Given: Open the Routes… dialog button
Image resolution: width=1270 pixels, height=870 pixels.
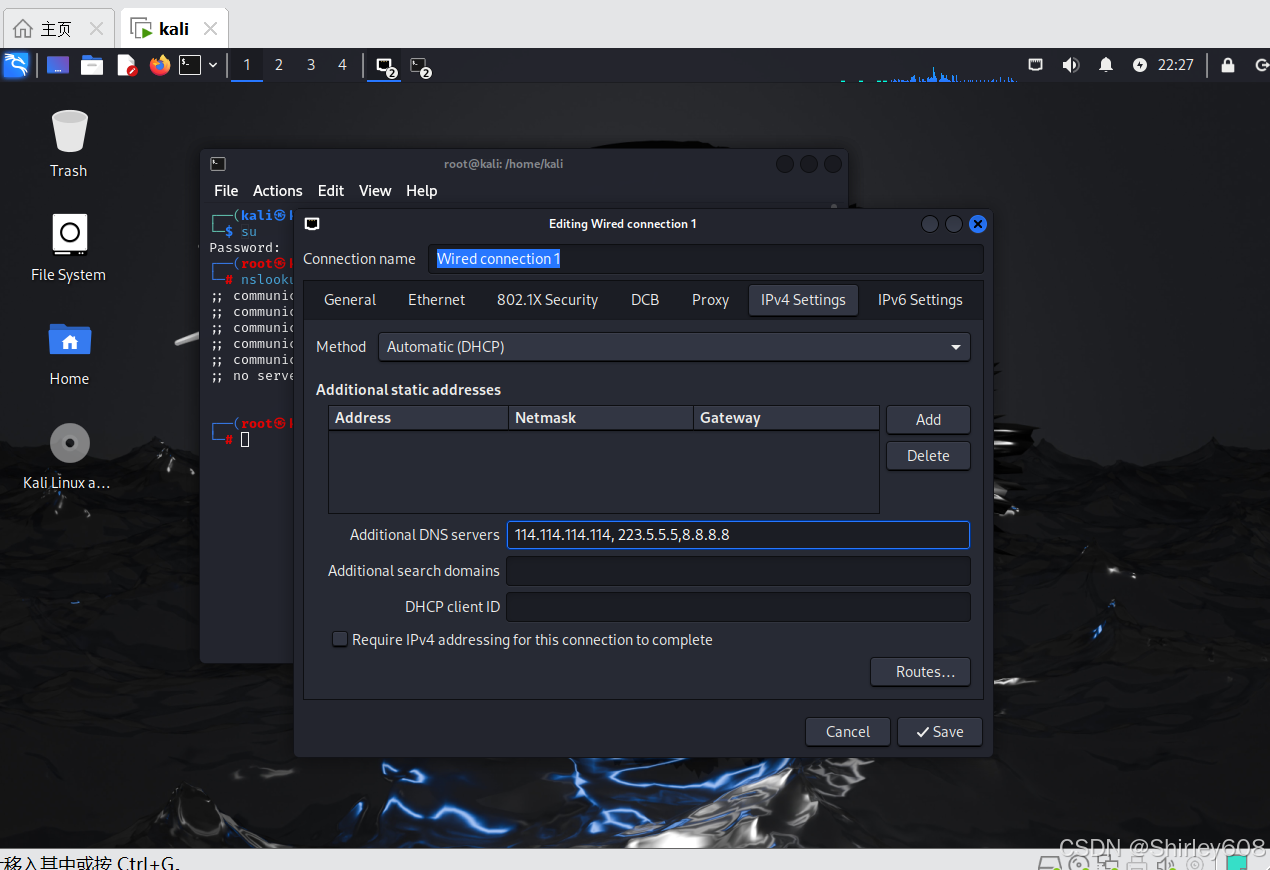Looking at the screenshot, I should coord(920,672).
